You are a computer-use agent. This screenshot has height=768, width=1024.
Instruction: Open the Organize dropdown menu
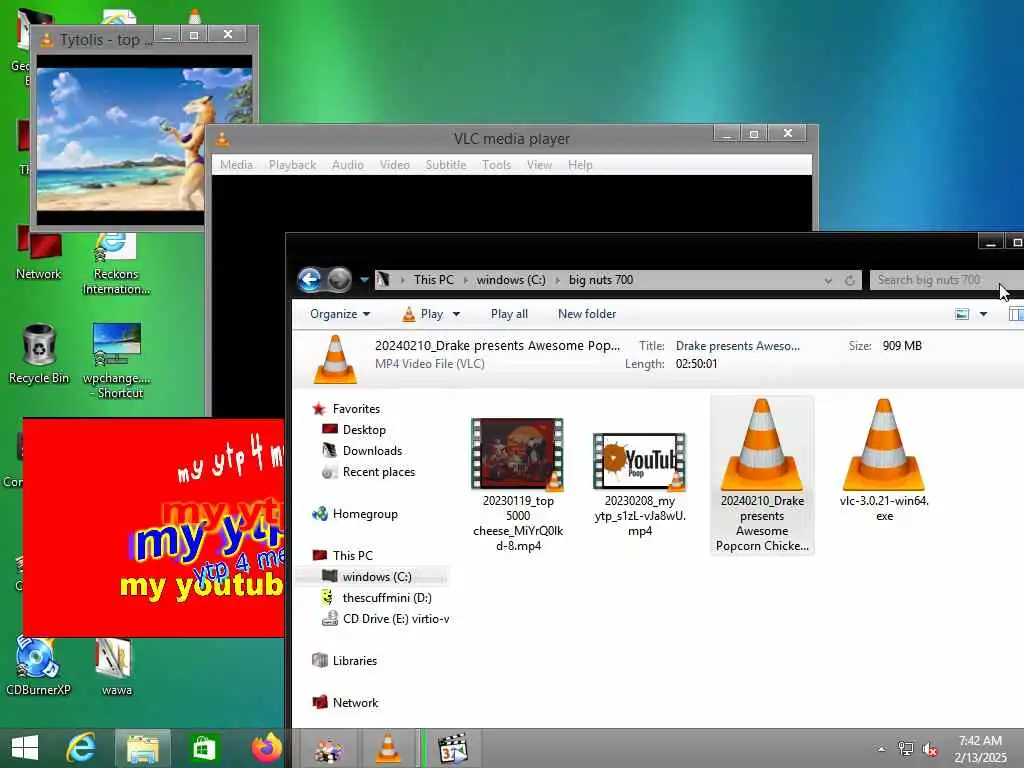click(340, 314)
